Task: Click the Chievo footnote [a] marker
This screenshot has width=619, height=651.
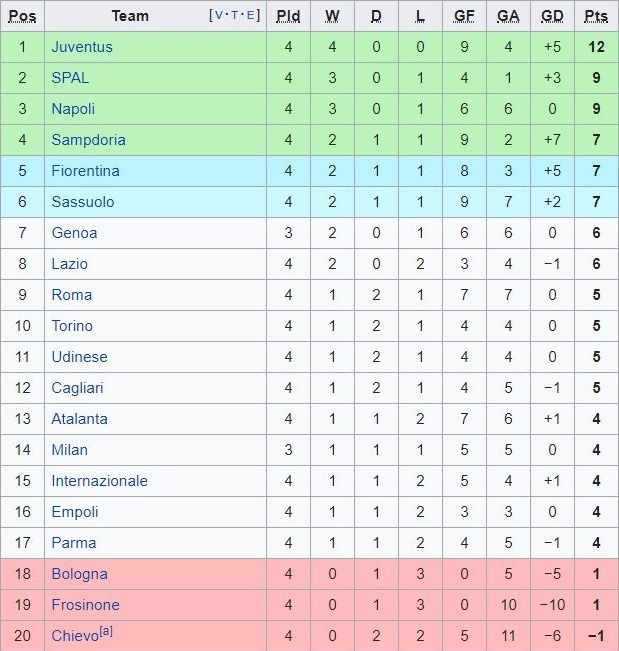Action: click(105, 633)
